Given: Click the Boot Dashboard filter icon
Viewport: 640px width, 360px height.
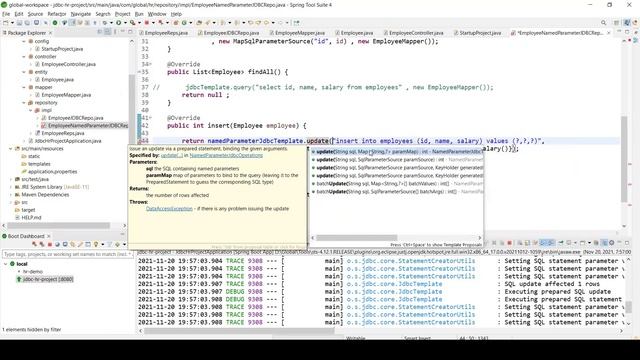Looking at the screenshot, I should point(109,244).
